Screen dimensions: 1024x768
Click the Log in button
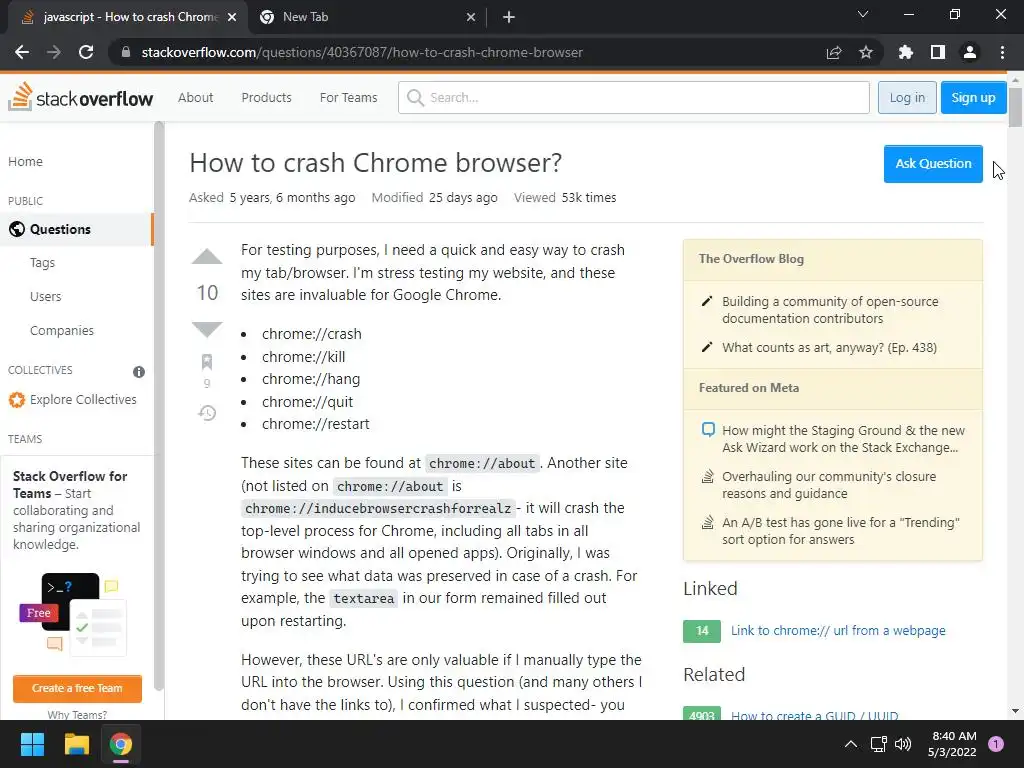coord(907,97)
